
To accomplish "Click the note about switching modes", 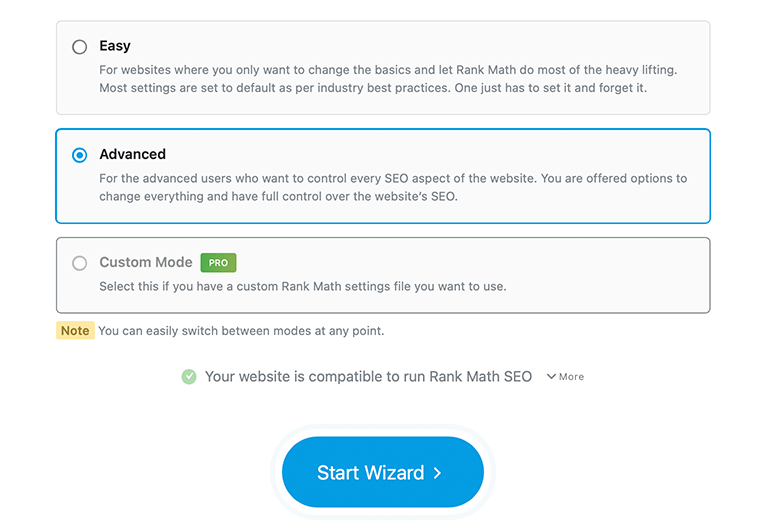I will (x=240, y=331).
